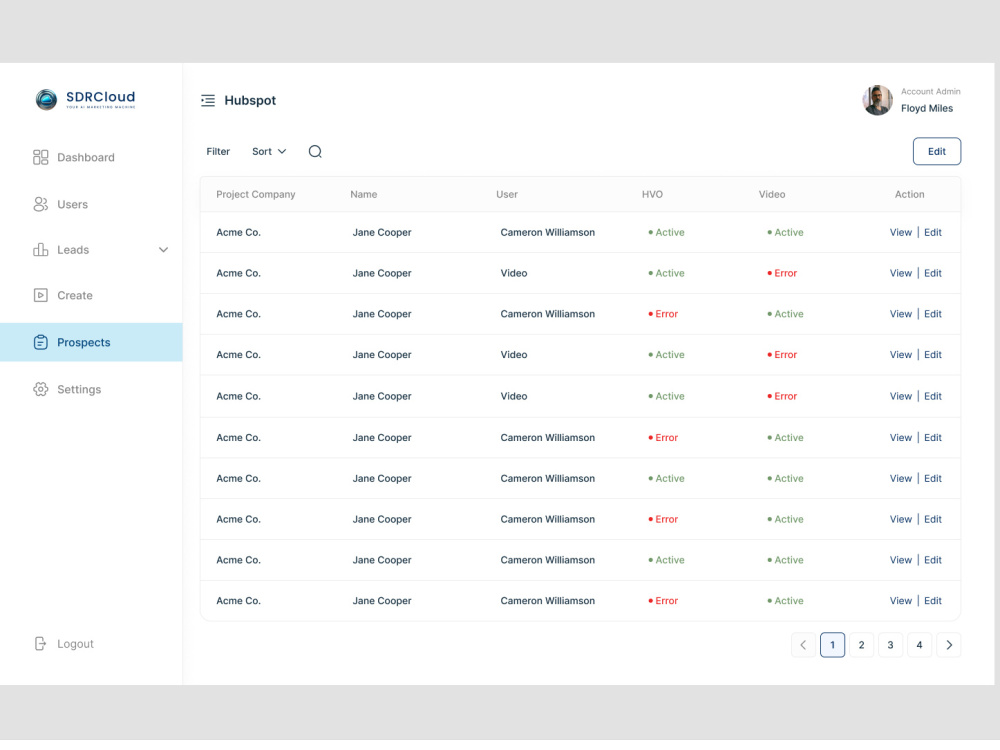Click user Video cell in fourth row
The width and height of the screenshot is (1000, 750).
pyautogui.click(x=514, y=355)
